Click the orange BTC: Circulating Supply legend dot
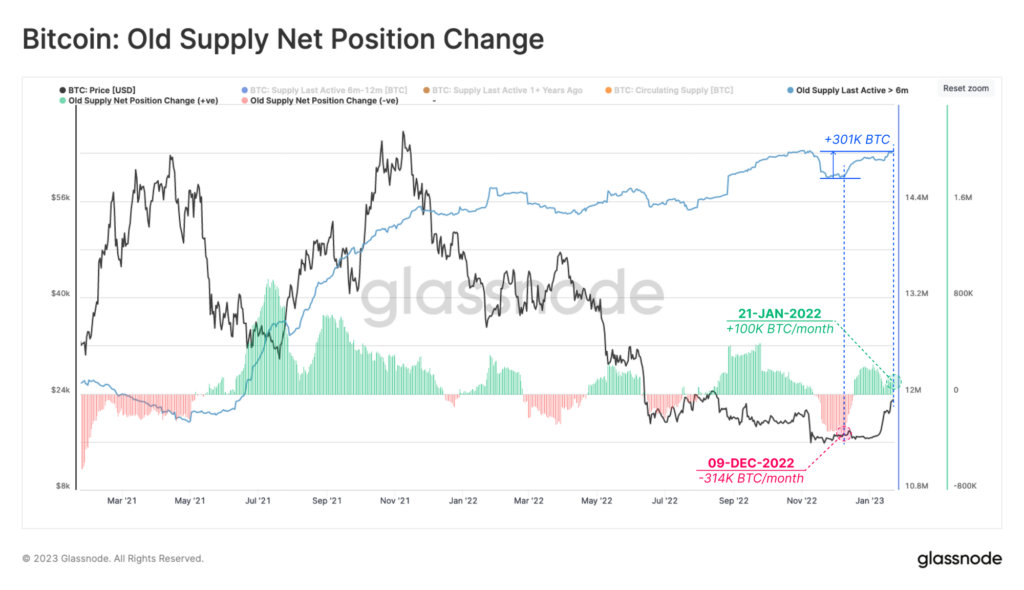This screenshot has height=590, width=1024. tap(610, 89)
